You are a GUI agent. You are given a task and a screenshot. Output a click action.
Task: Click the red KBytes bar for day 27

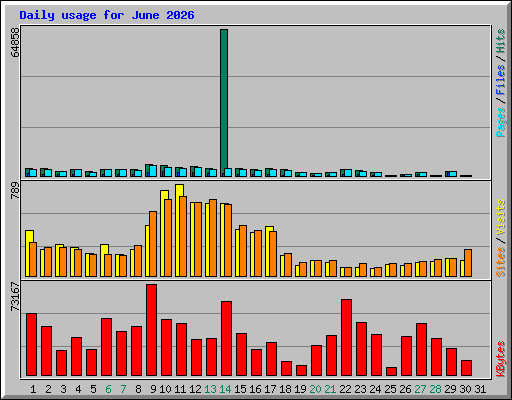[x=421, y=349]
